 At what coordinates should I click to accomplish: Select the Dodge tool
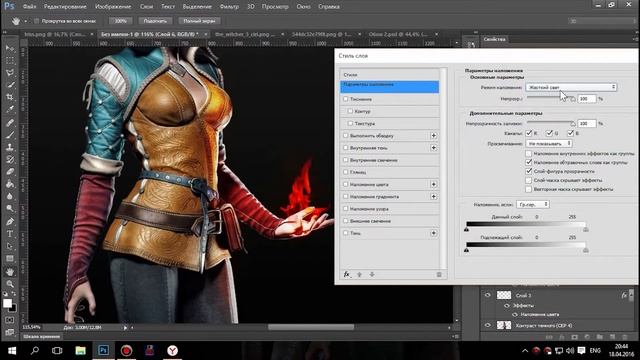[x=10, y=209]
